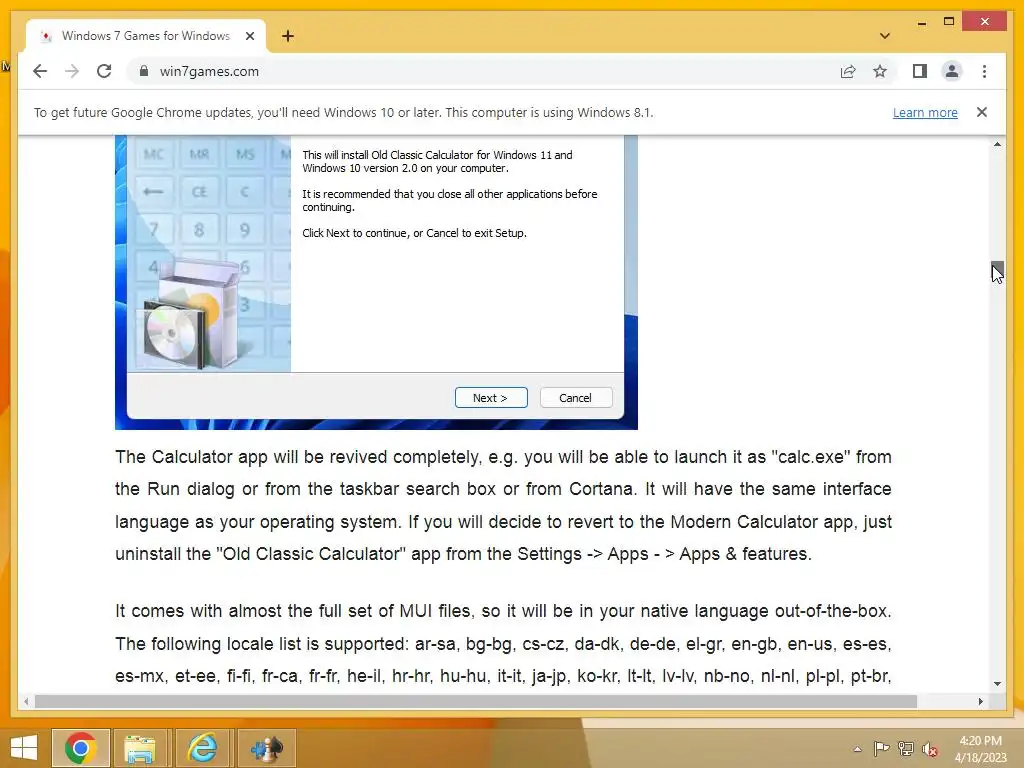Click the setup box disc graphic
Viewport: 1024px width, 768px height.
(191, 313)
